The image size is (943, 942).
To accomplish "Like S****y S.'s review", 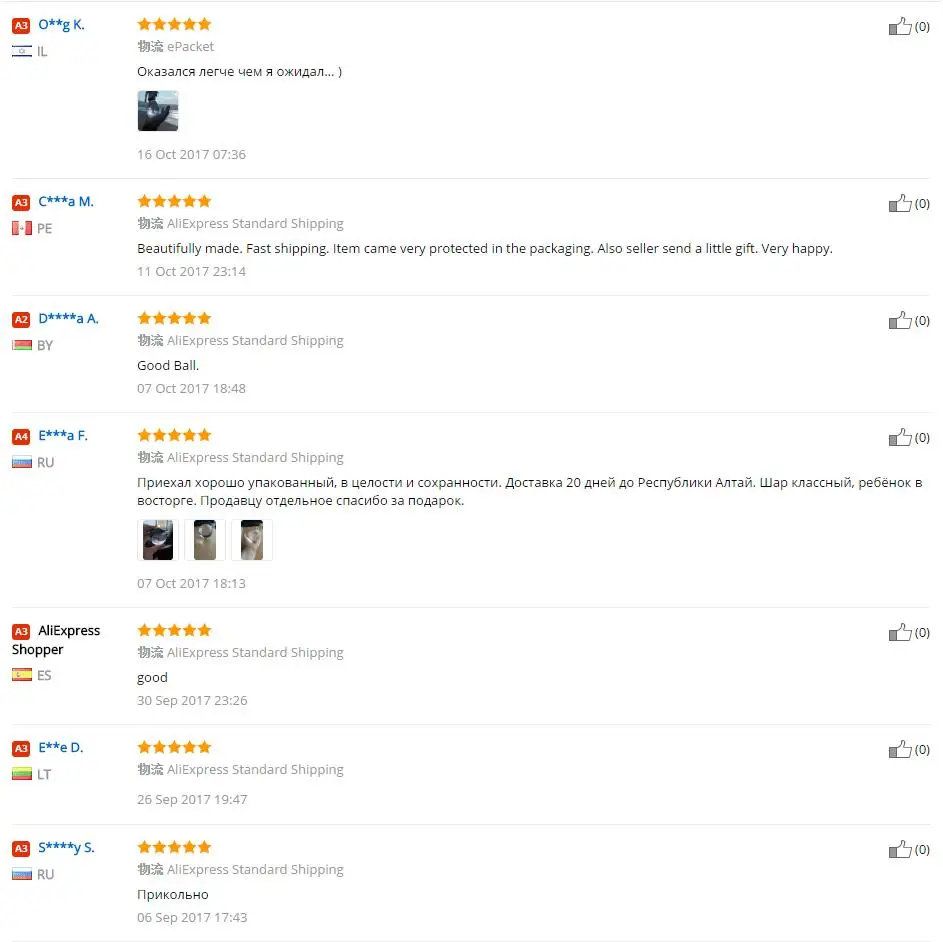I will pos(900,849).
